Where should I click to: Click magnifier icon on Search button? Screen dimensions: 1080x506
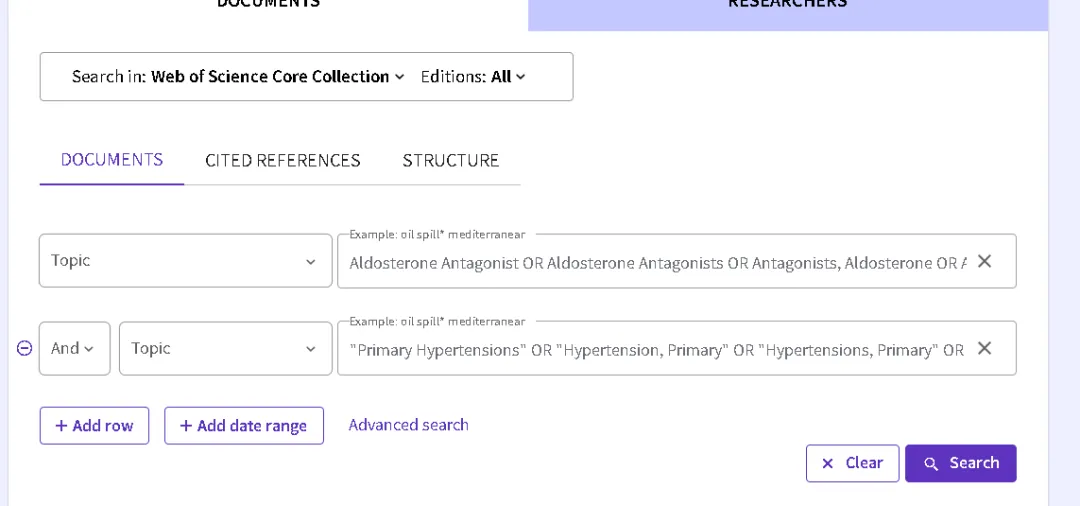point(931,464)
